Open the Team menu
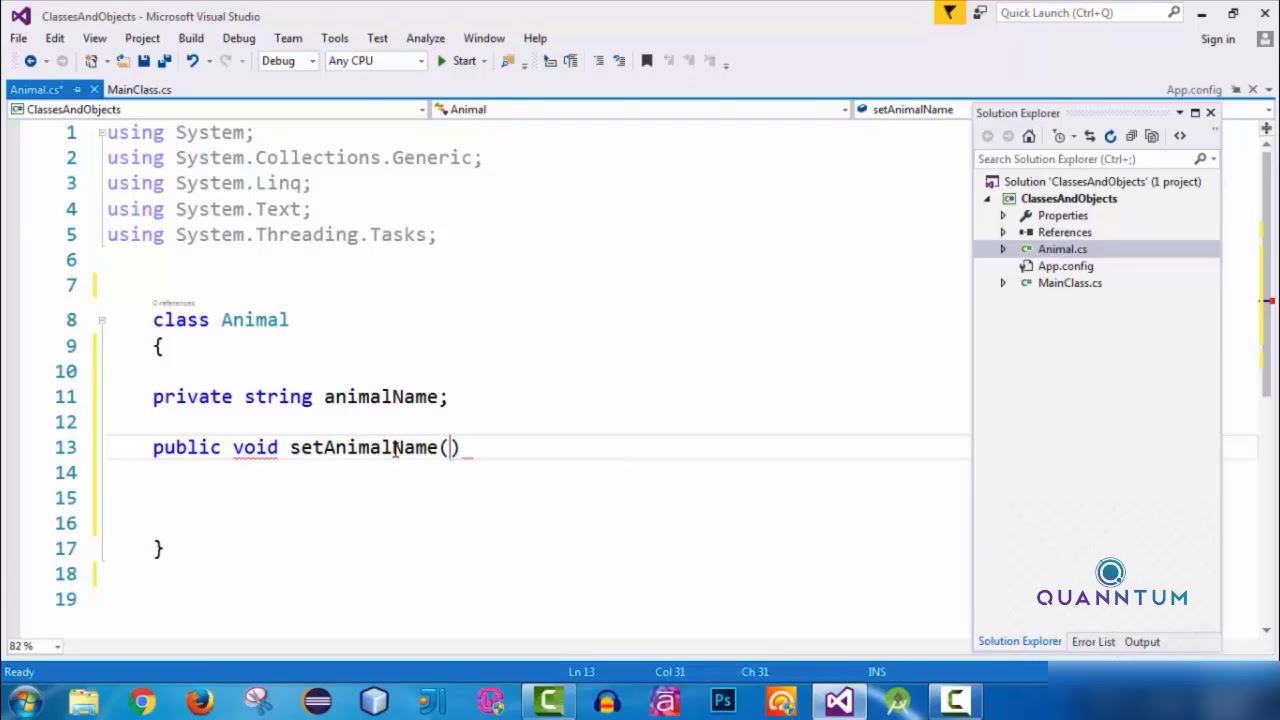The image size is (1280, 720). click(288, 38)
